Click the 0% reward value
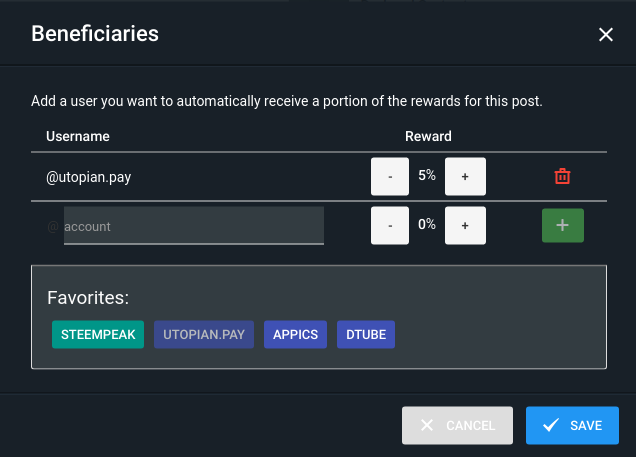 [x=427, y=225]
